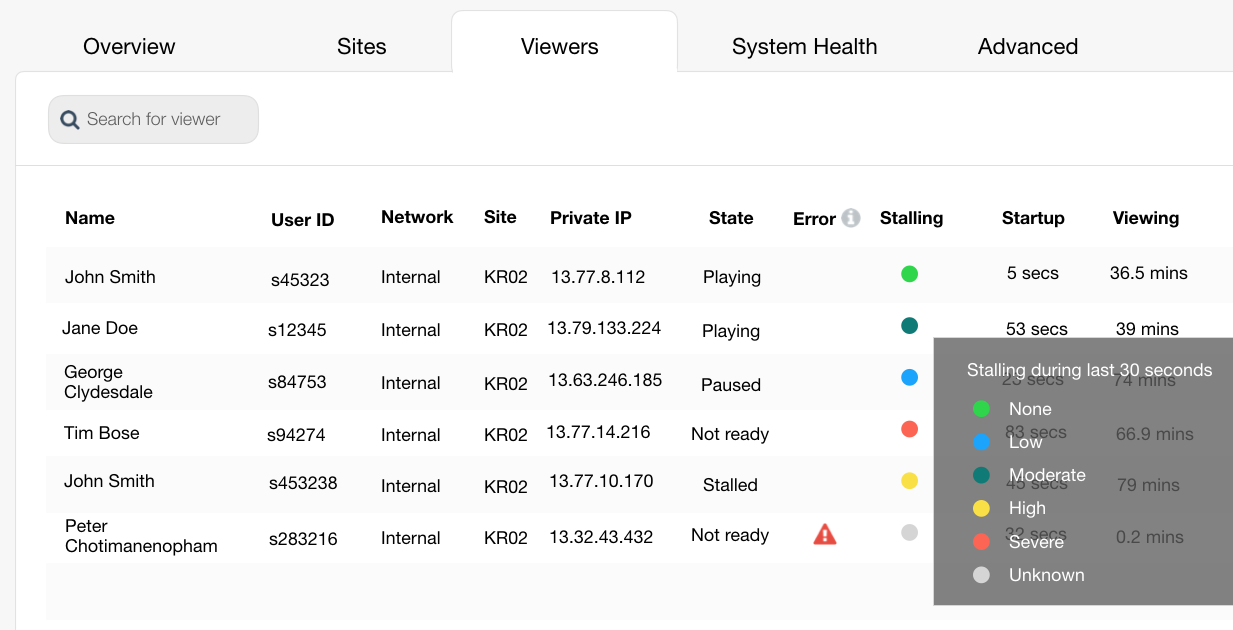Focus the Search for viewer field
Screen dimensions: 1233x630
coord(153,120)
